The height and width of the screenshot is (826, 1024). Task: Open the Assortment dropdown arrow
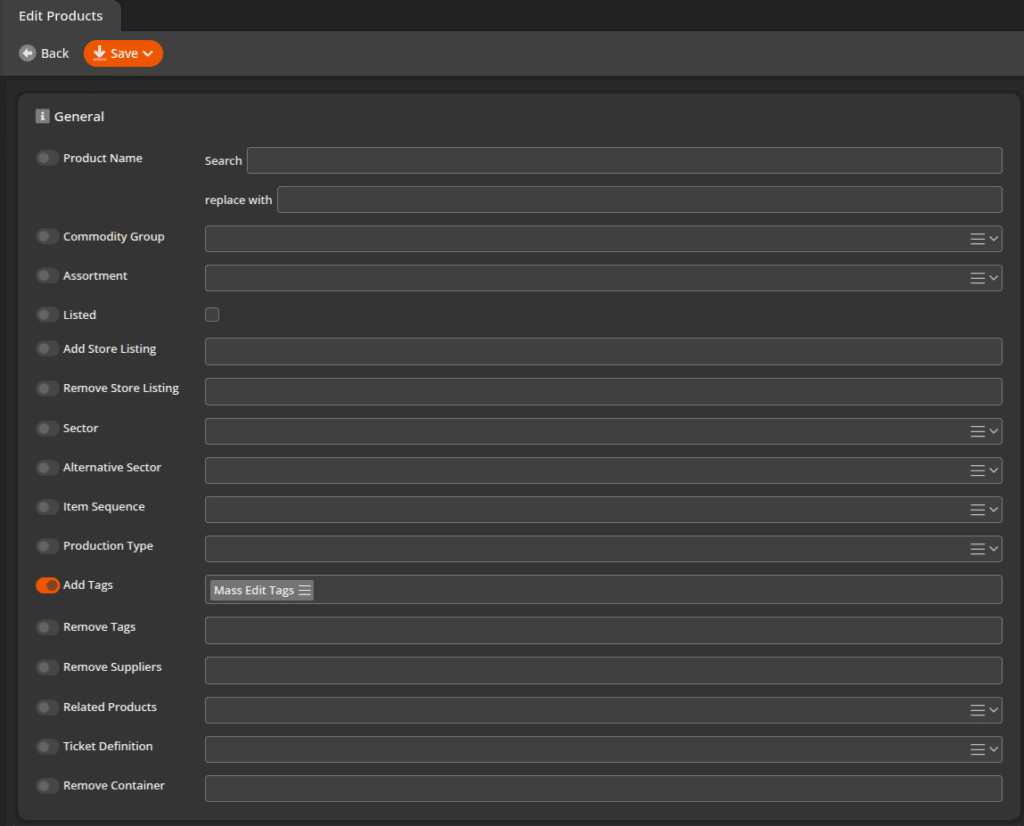(x=993, y=278)
